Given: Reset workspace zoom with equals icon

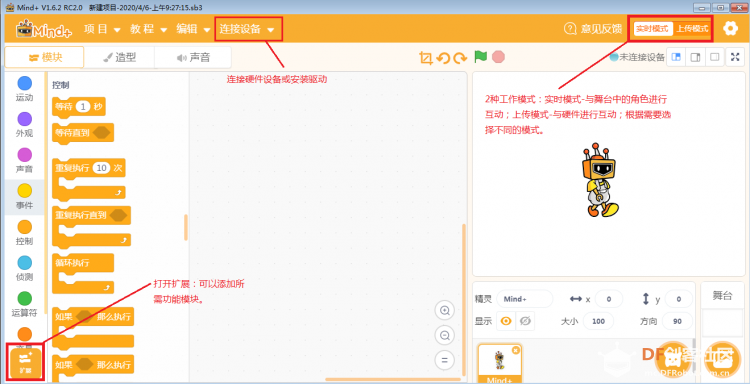Looking at the screenshot, I should click(x=444, y=360).
